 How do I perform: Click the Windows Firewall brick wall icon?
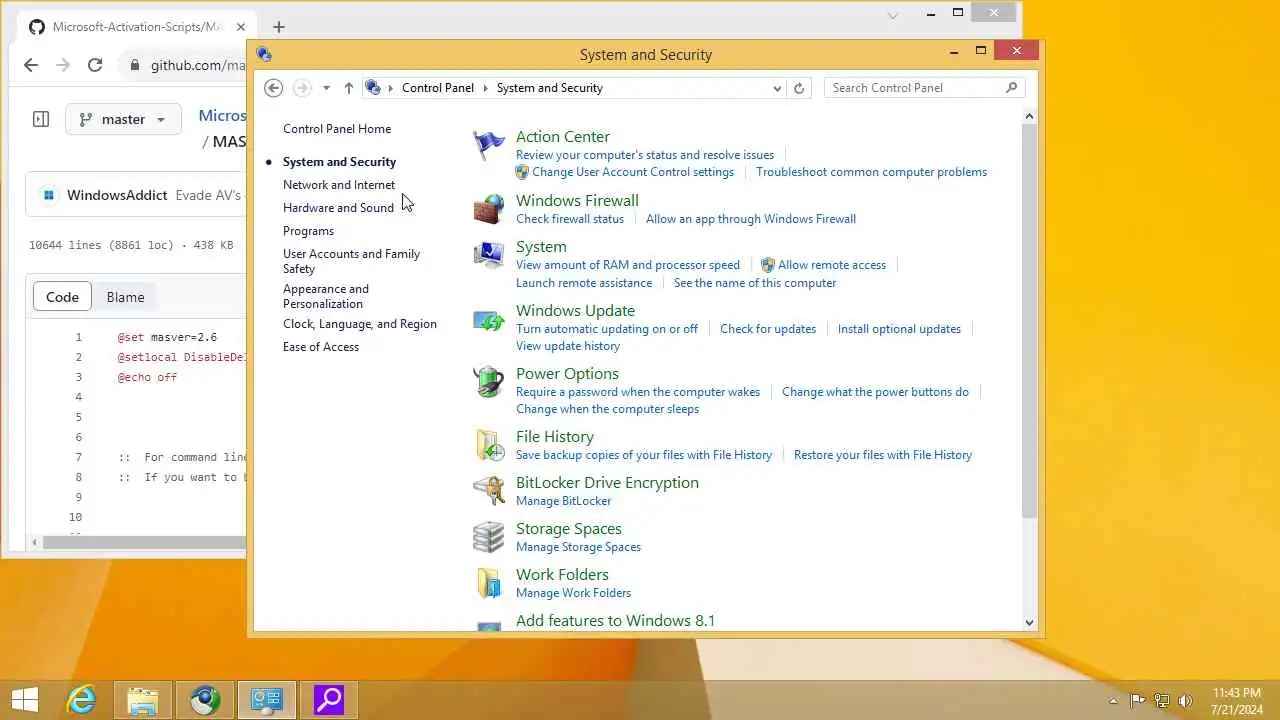[489, 209]
